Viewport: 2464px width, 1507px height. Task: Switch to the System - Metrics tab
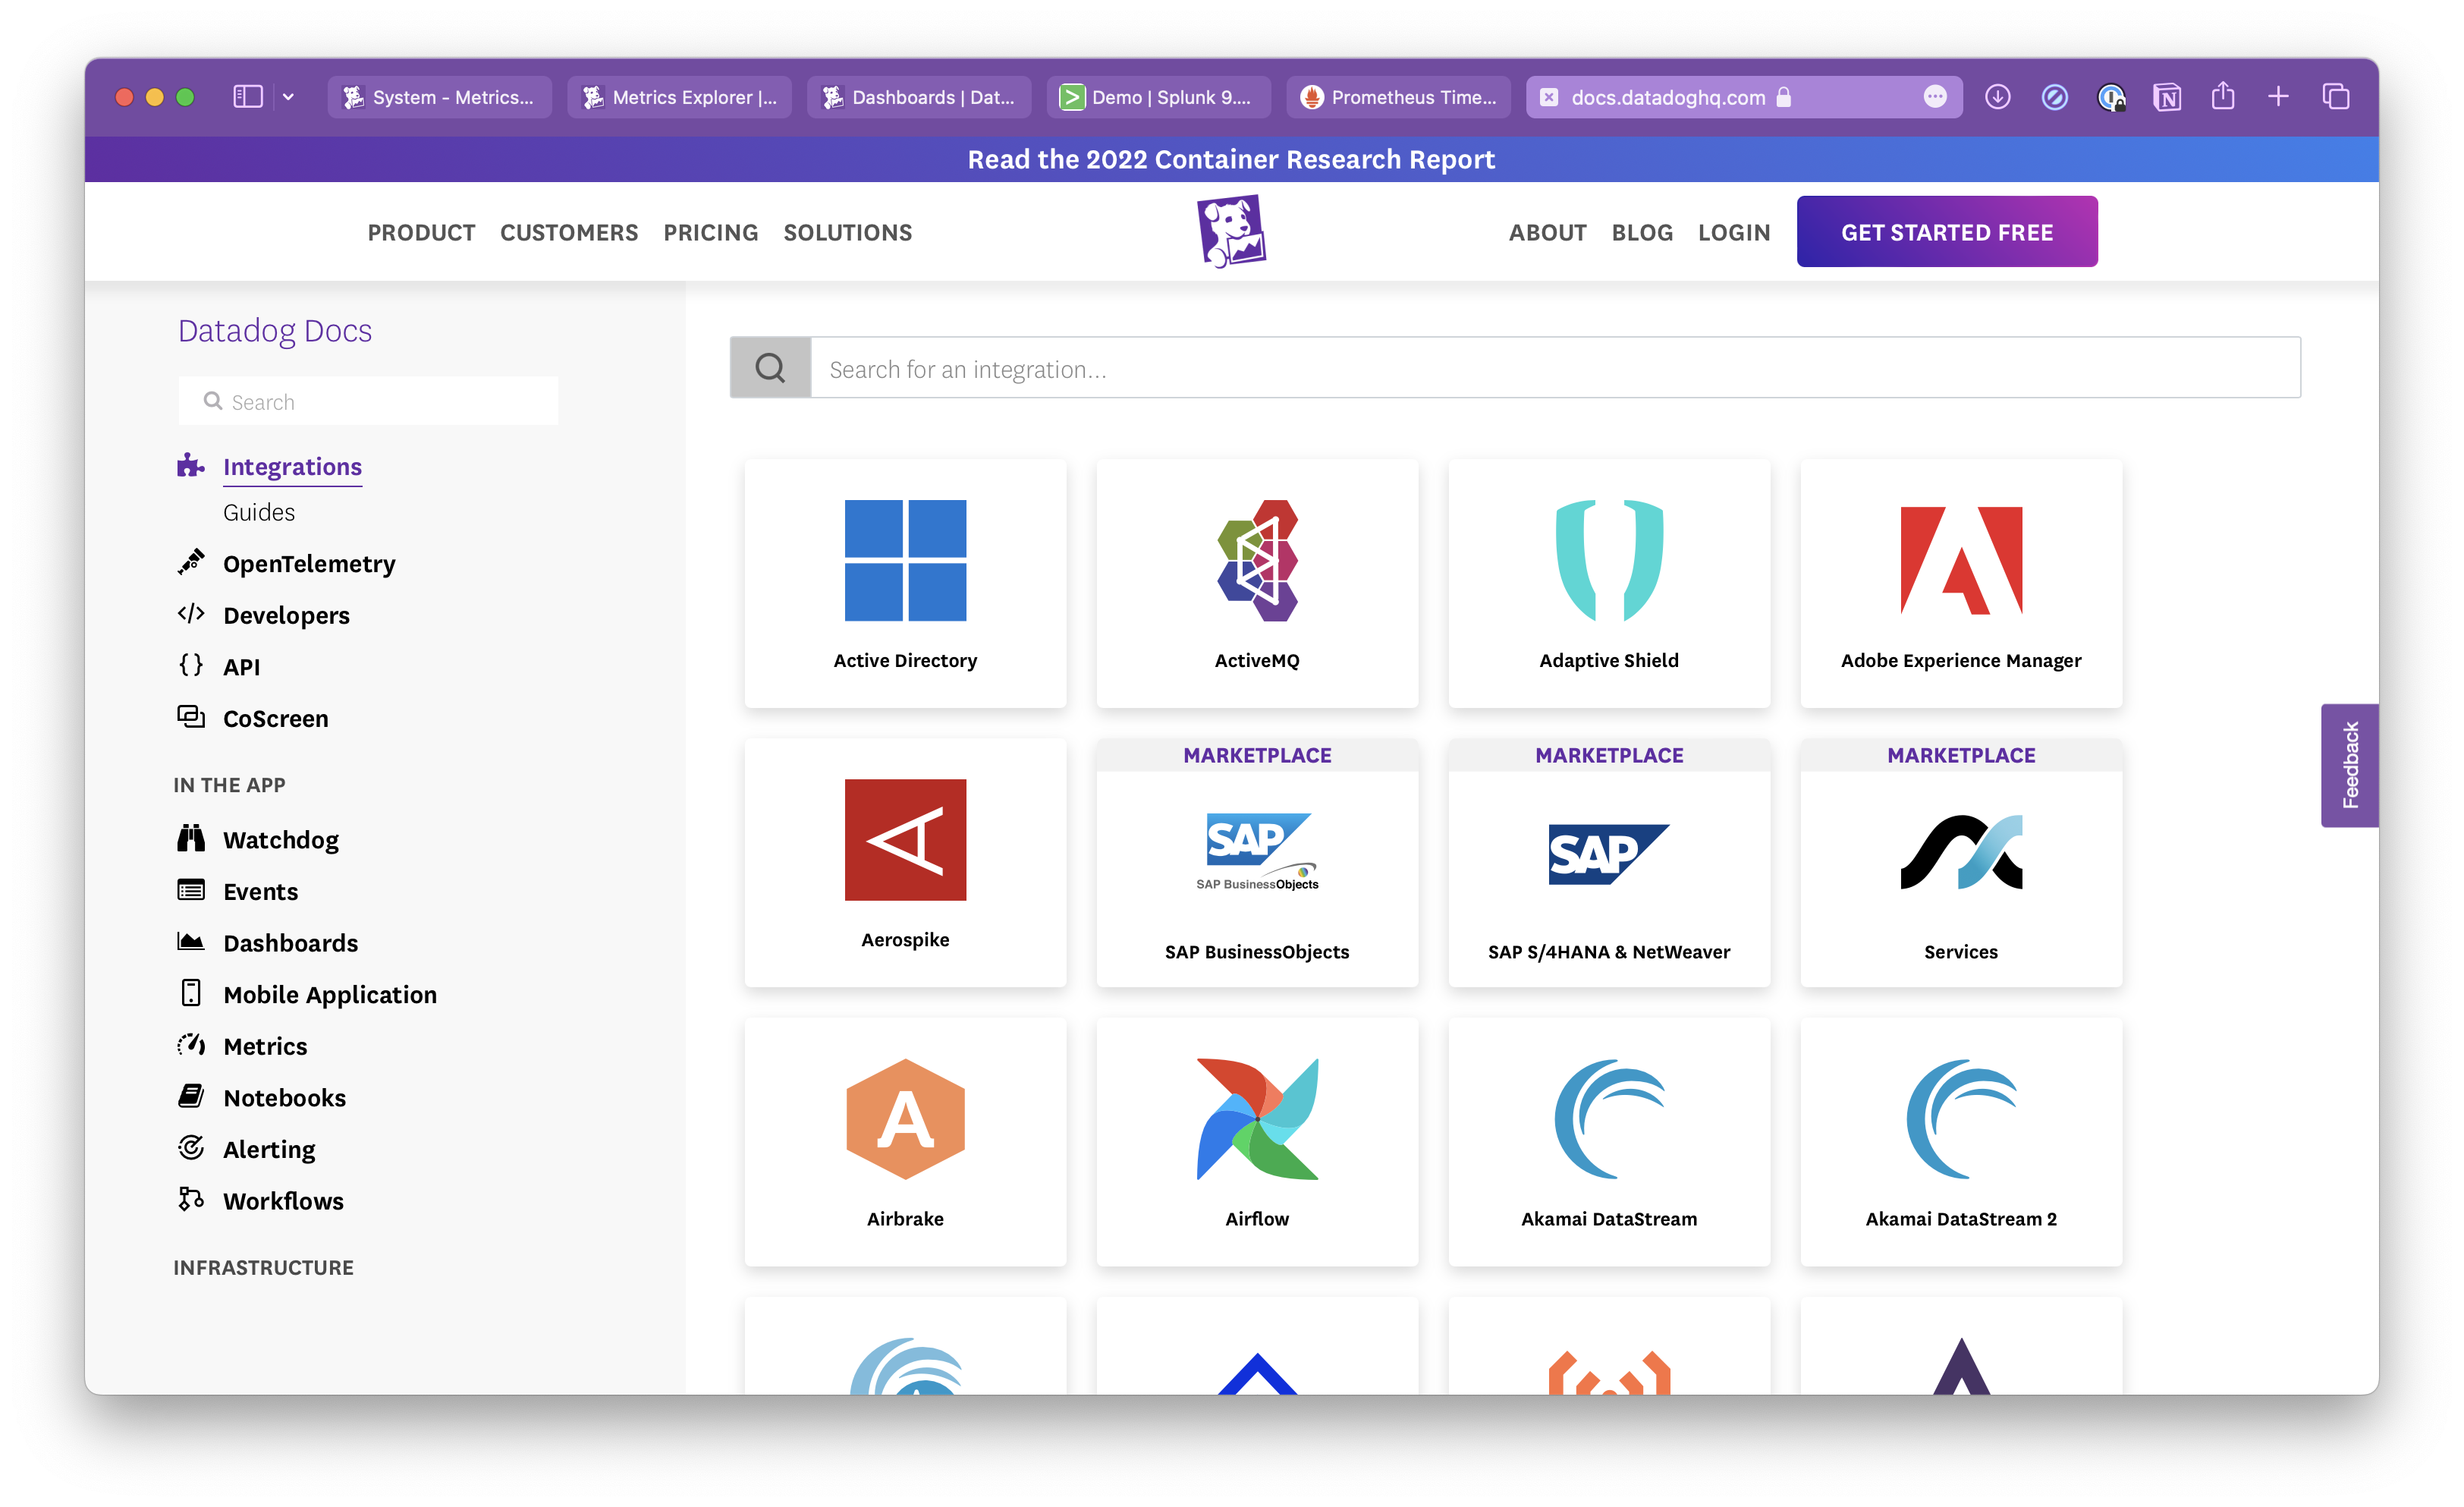439,97
